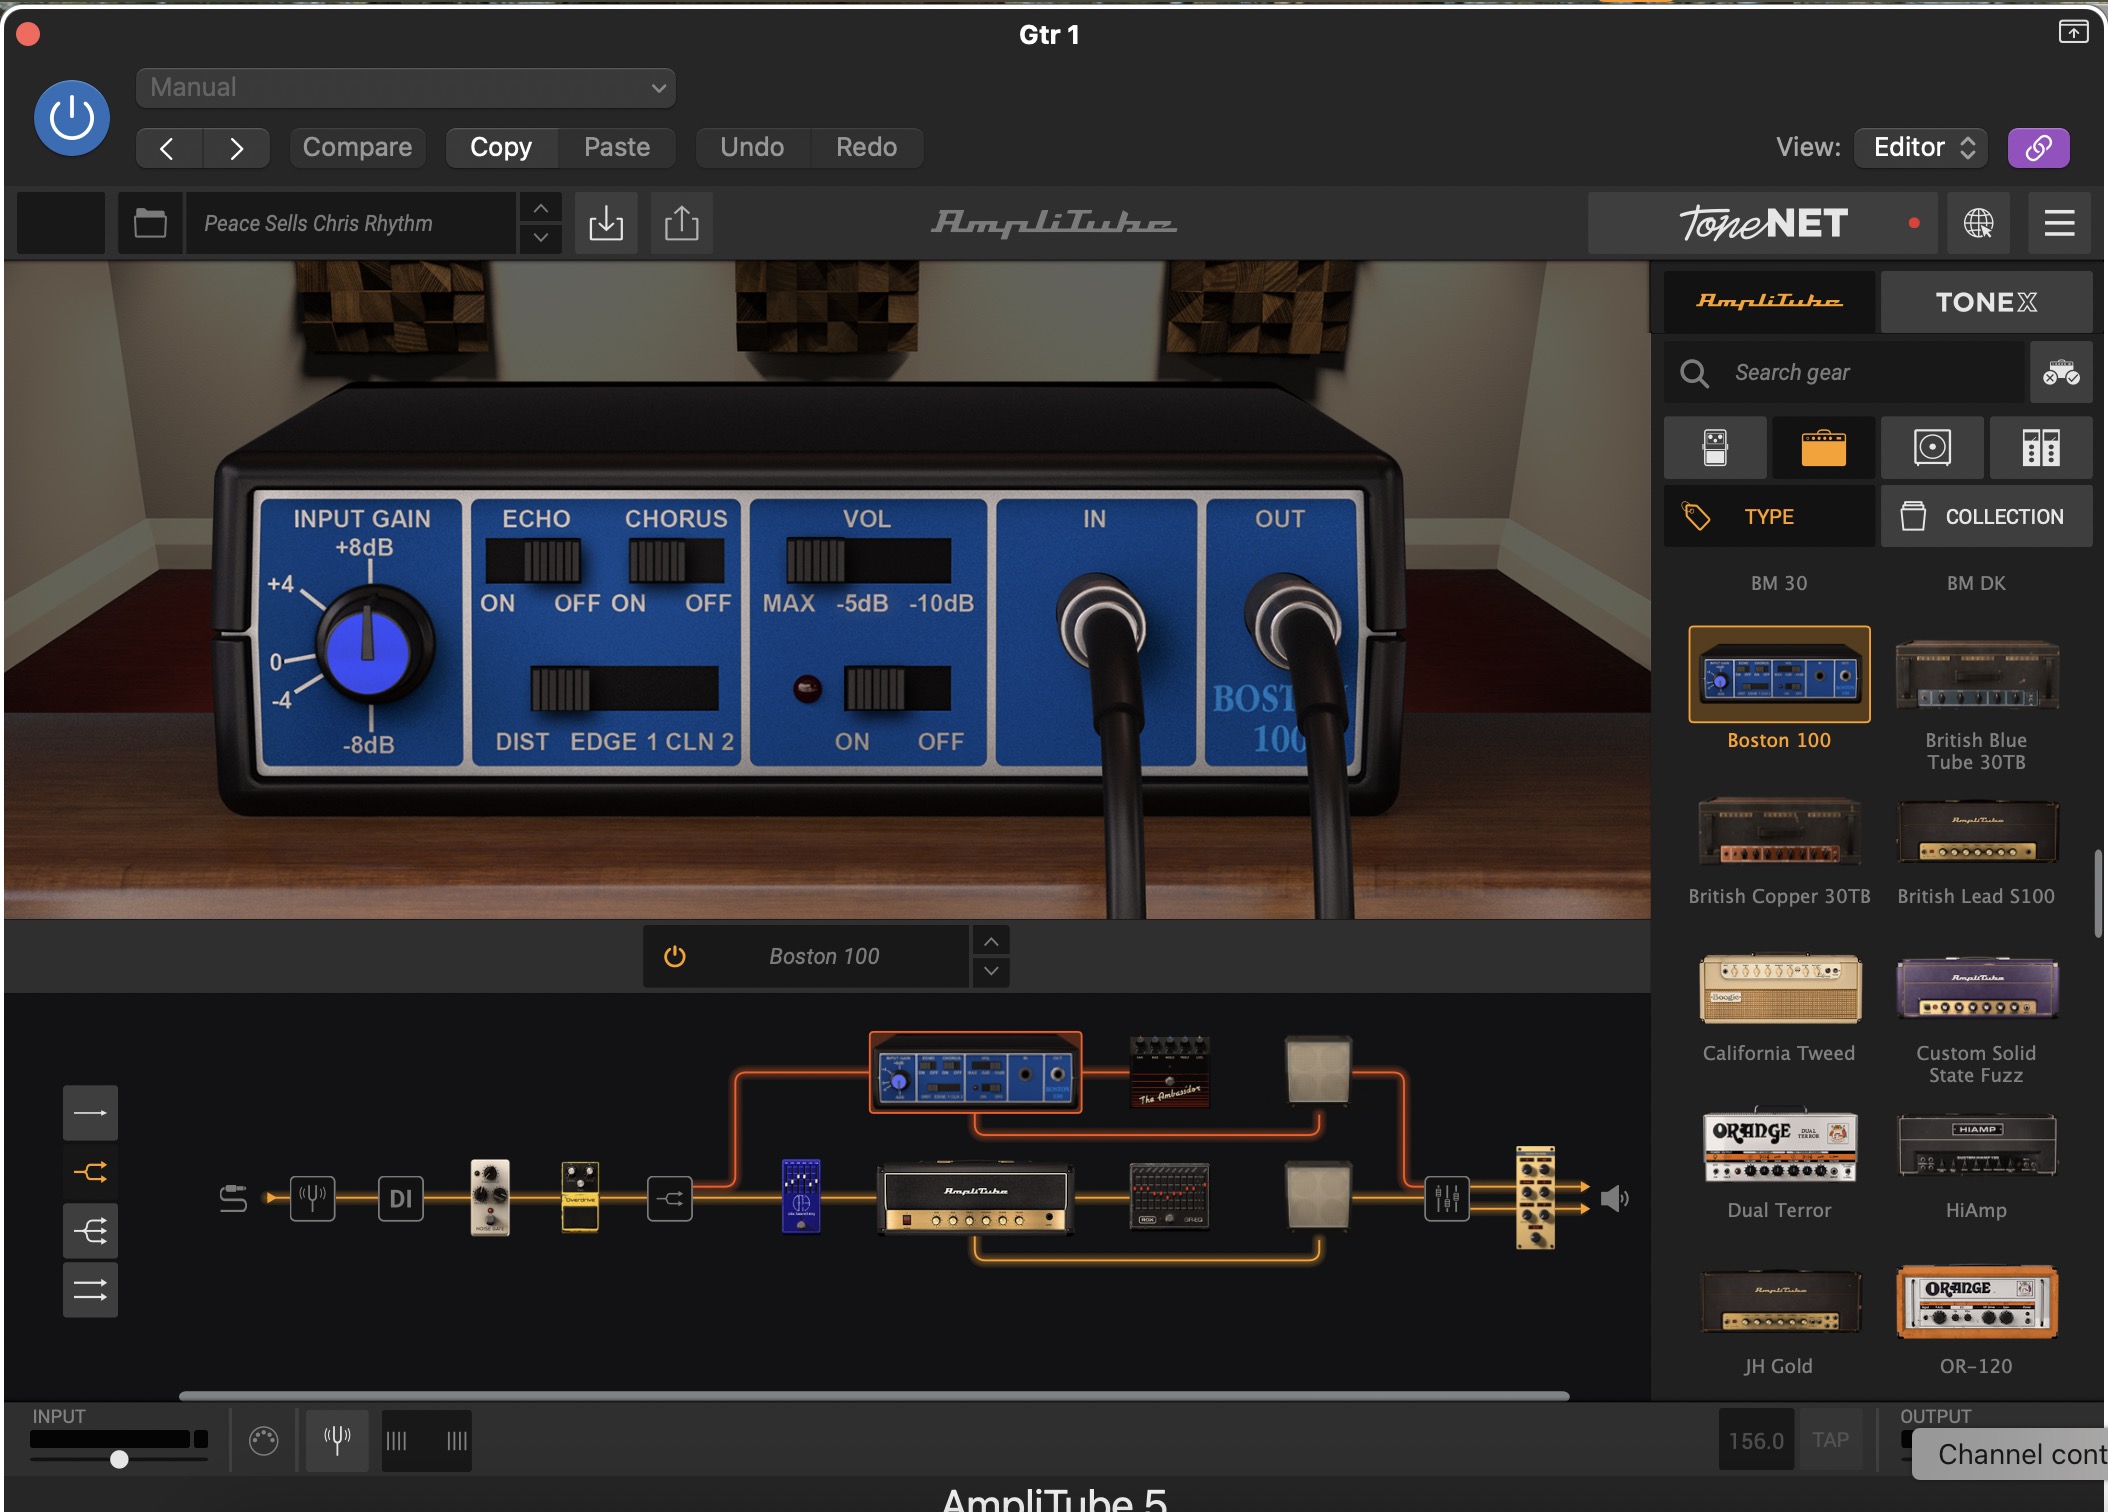
Task: Select the three-way split routing icon
Action: pyautogui.click(x=90, y=1230)
